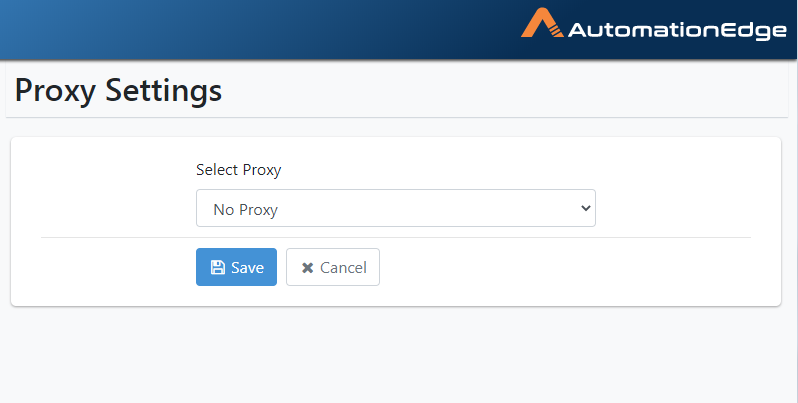Save the proxy settings
798x403 pixels.
pos(236,267)
